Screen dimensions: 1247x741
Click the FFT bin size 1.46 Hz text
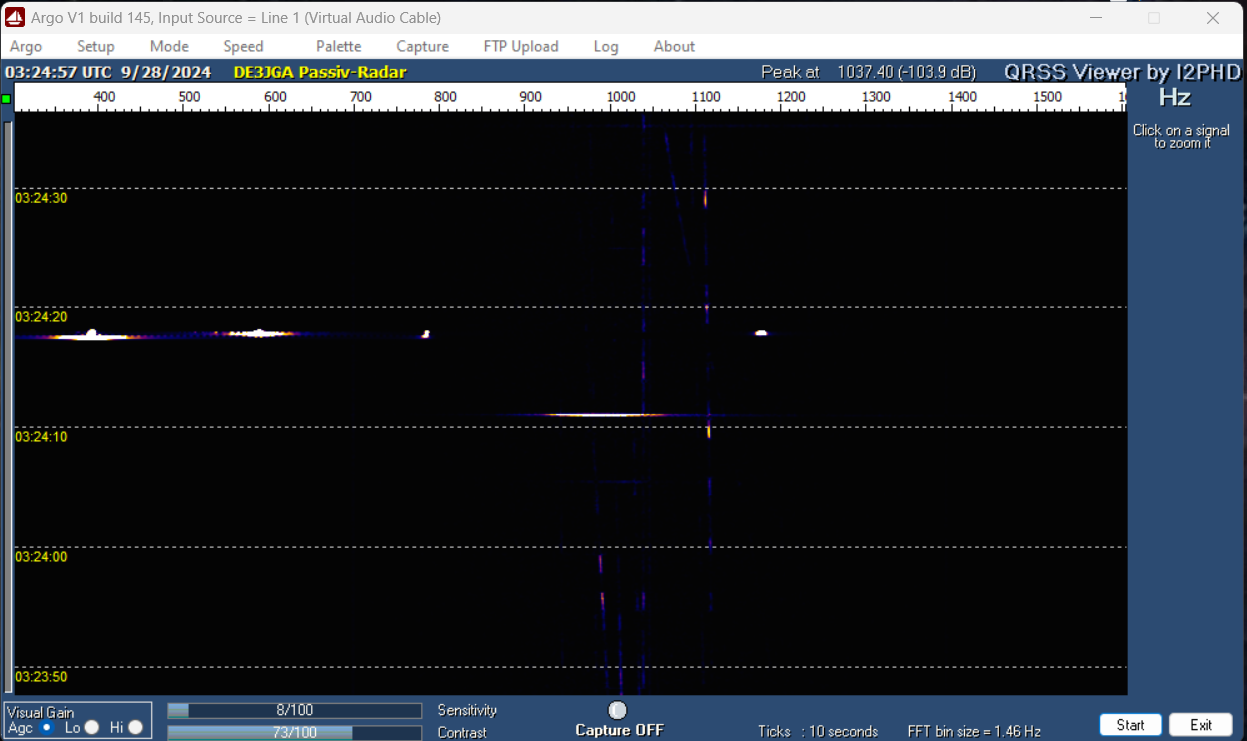[x=974, y=731]
